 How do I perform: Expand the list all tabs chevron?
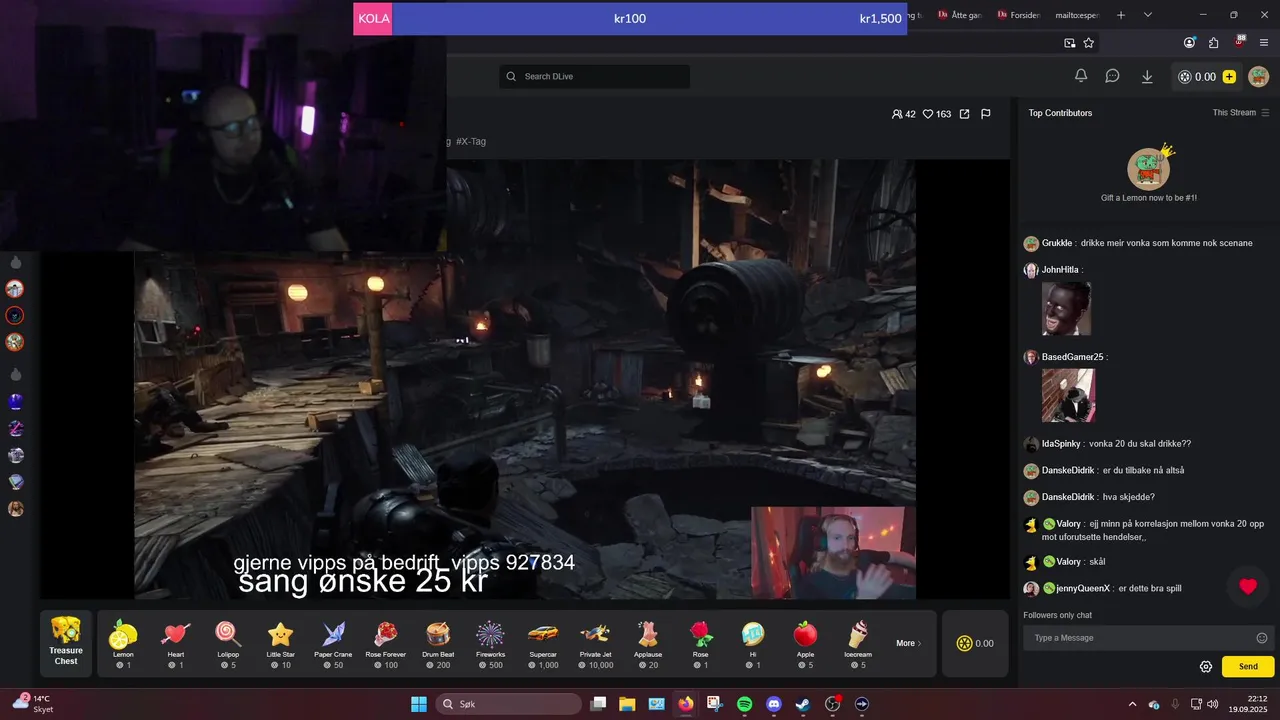click(x=1148, y=15)
